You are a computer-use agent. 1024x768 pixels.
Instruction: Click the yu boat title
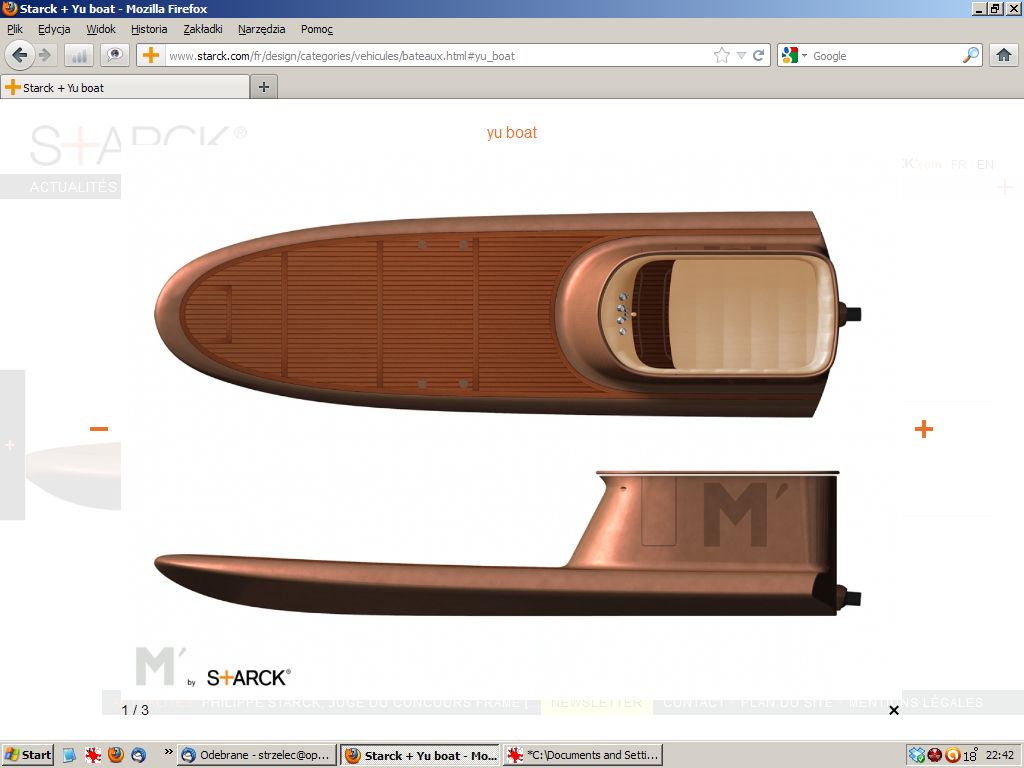coord(511,133)
